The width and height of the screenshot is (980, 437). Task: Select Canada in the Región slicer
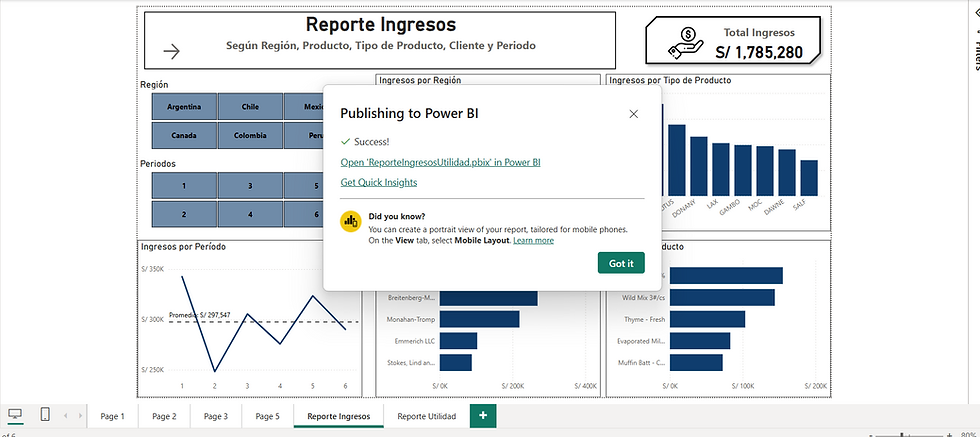(x=184, y=135)
